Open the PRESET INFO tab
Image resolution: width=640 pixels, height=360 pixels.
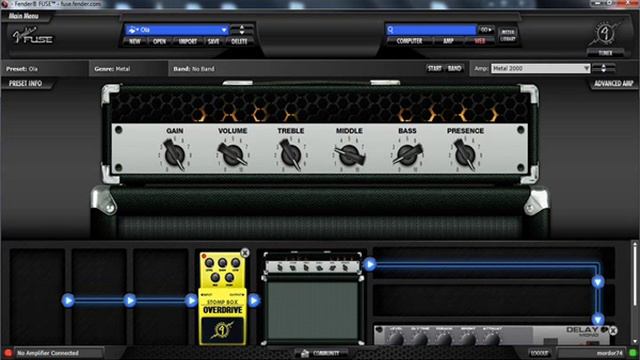pos(25,83)
